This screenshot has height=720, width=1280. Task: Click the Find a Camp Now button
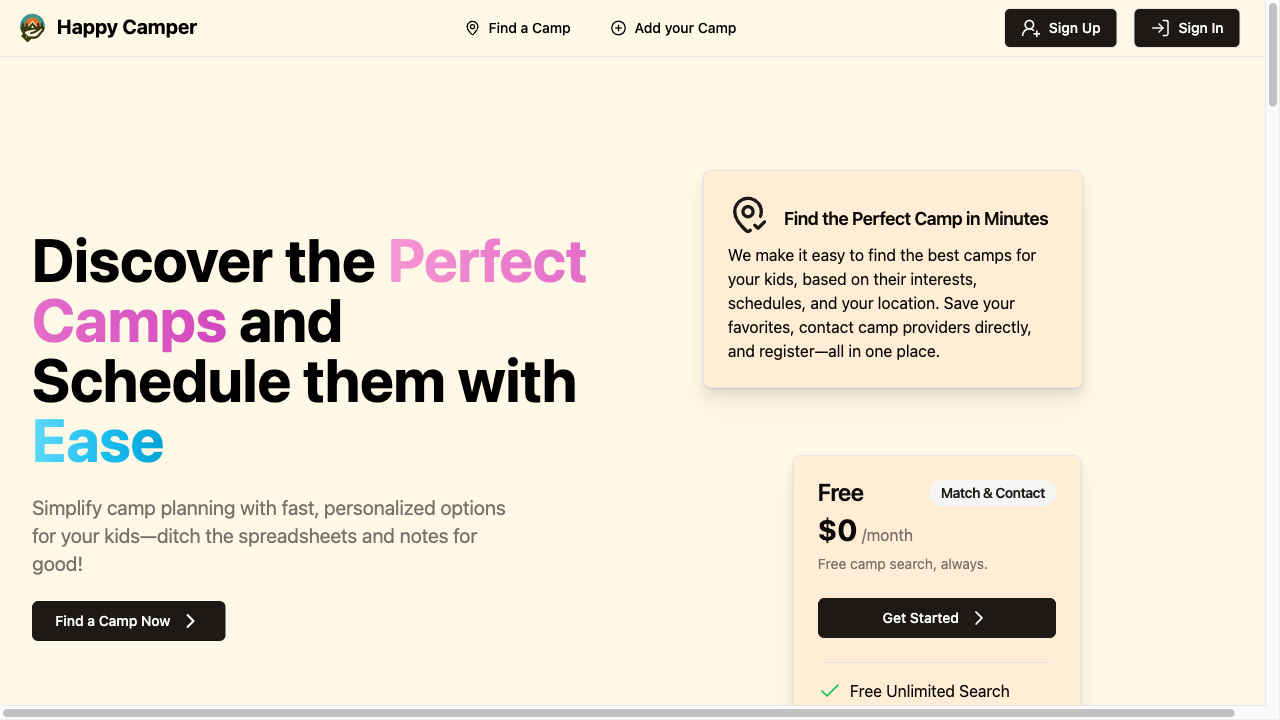click(128, 621)
